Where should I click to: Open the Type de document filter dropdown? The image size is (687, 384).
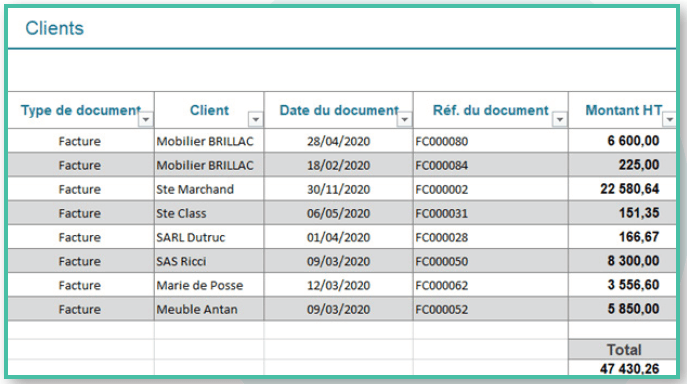coord(146,119)
